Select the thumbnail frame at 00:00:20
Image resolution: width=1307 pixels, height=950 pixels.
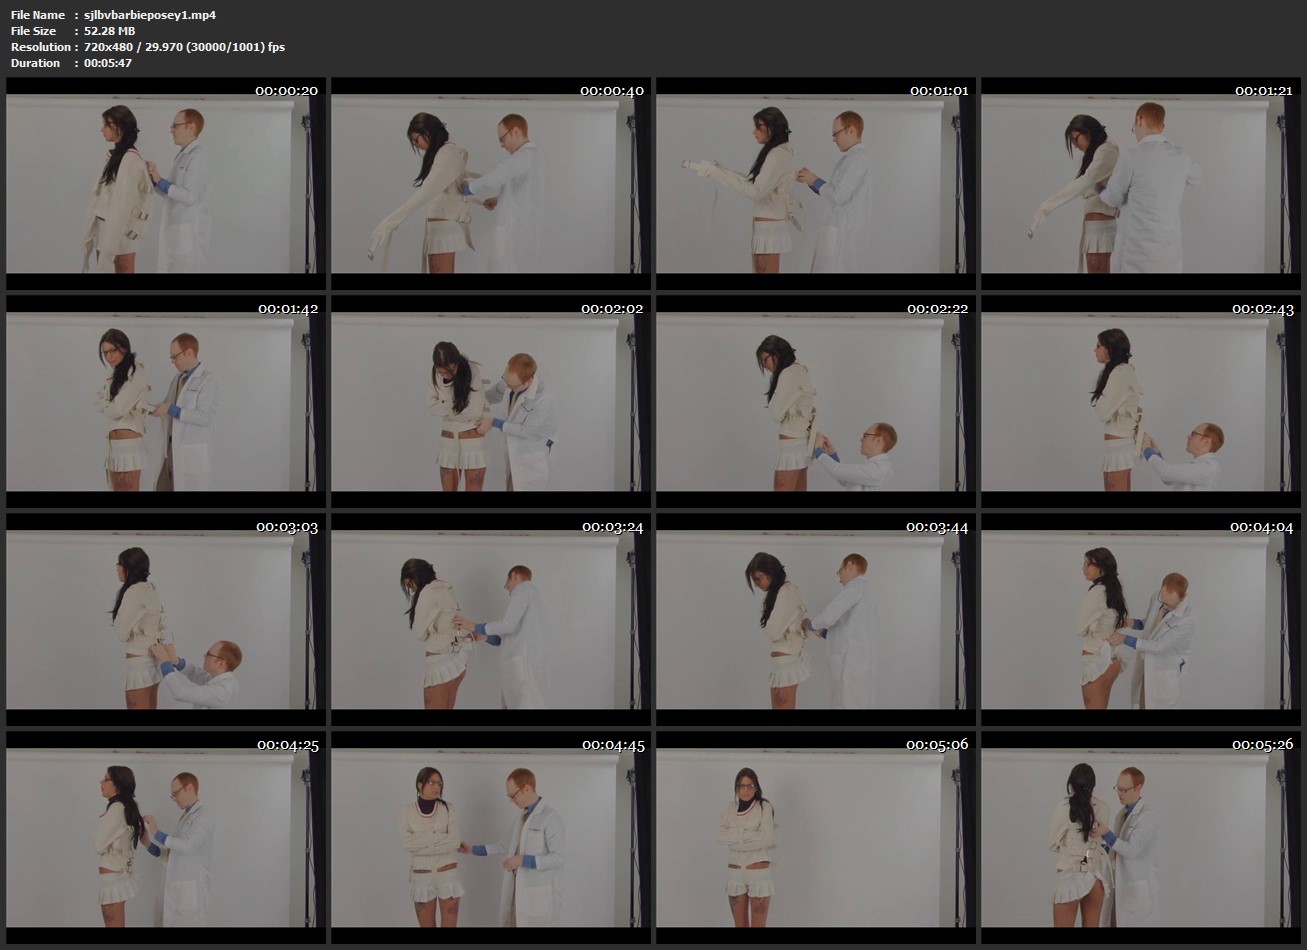[x=166, y=184]
